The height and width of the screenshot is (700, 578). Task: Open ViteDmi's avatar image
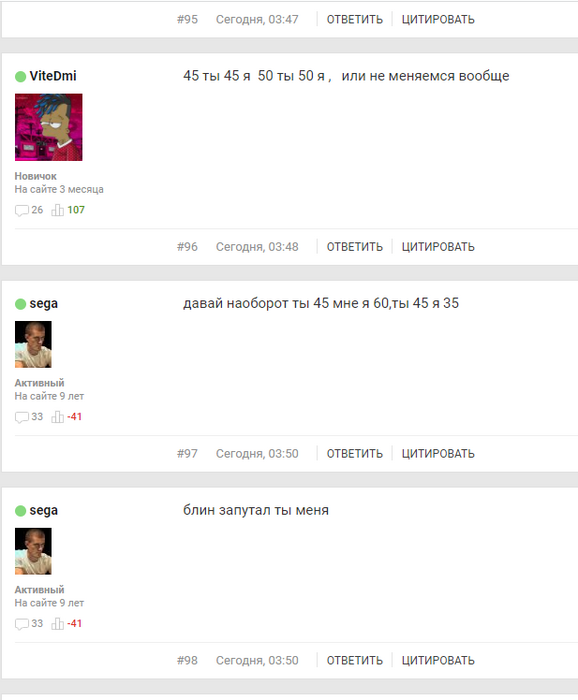(49, 127)
